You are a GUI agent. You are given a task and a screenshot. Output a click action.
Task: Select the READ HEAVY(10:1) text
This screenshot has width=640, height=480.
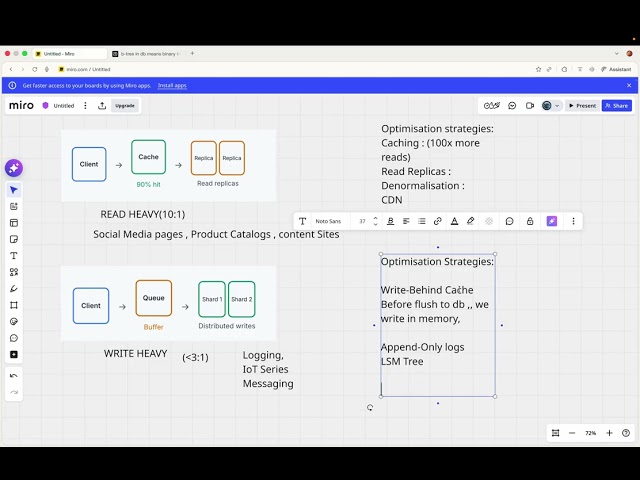pos(142,214)
